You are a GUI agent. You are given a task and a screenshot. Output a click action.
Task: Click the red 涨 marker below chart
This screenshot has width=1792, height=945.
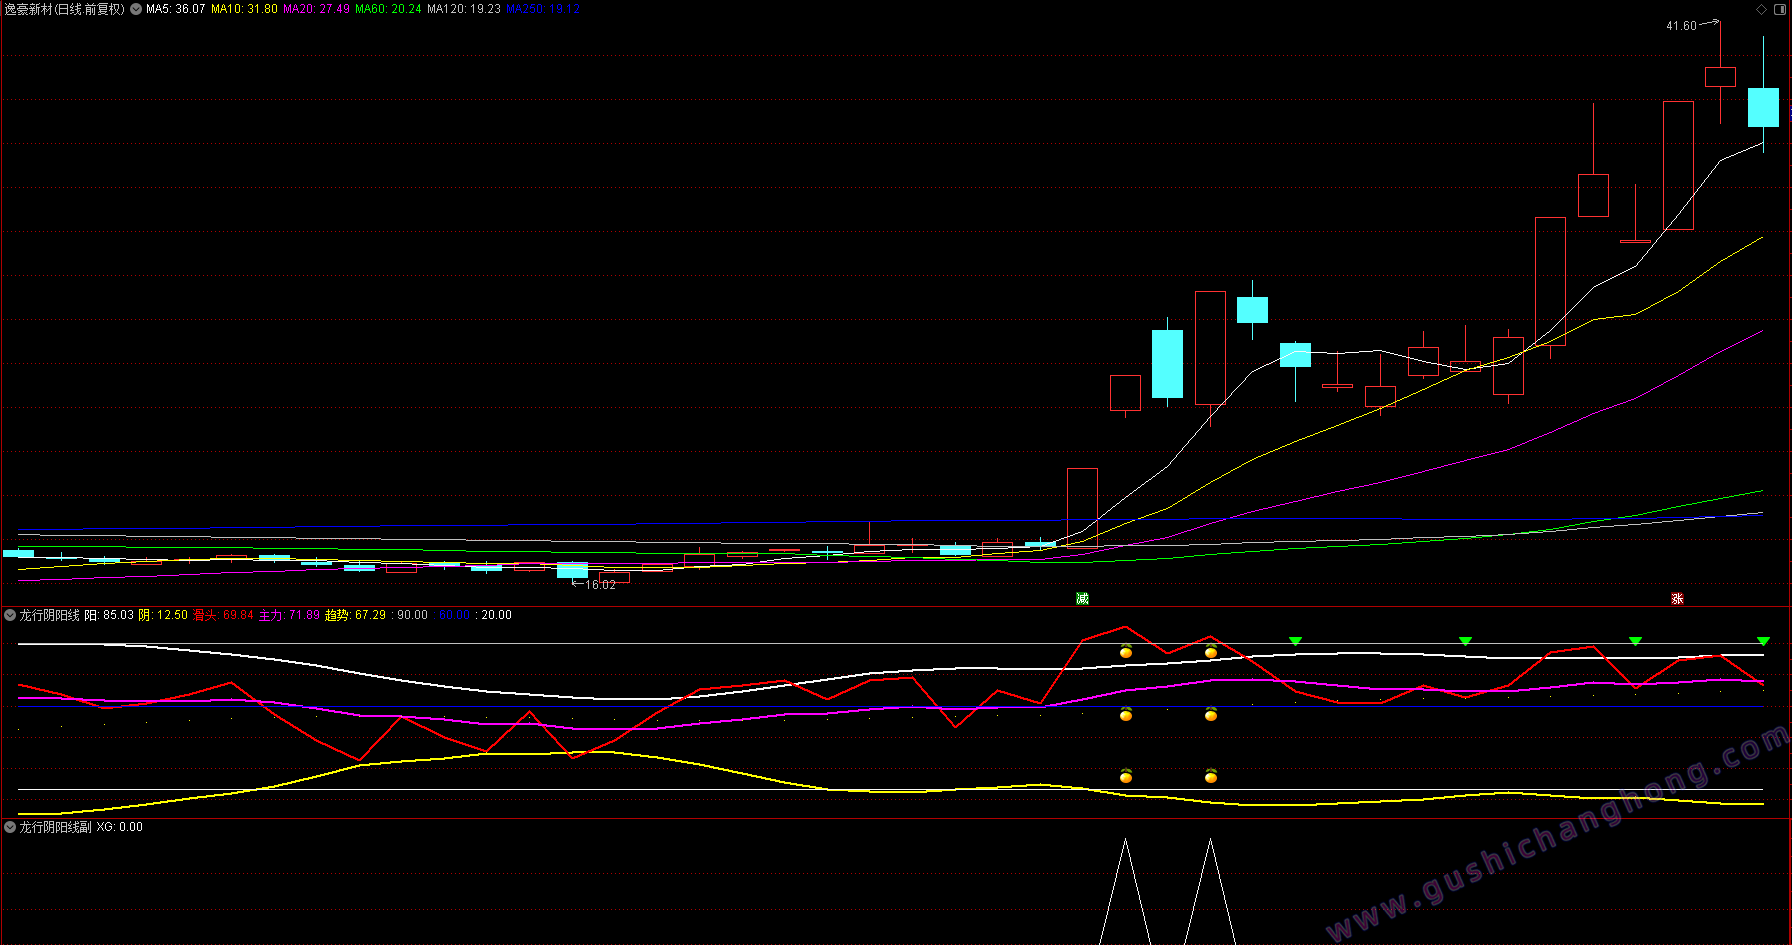pos(1677,598)
